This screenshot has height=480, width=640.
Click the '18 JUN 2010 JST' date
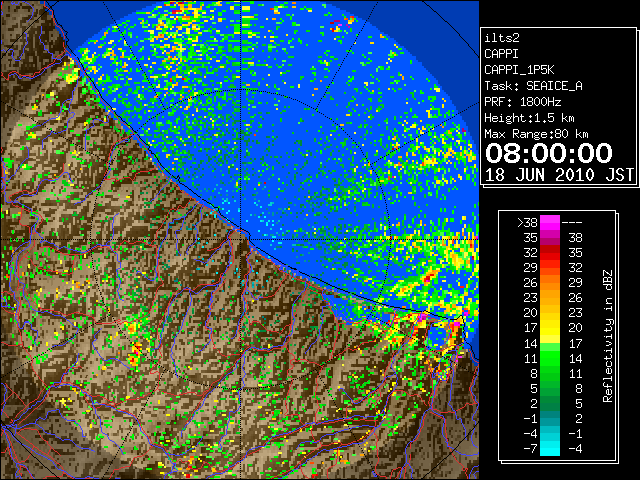[x=559, y=175]
